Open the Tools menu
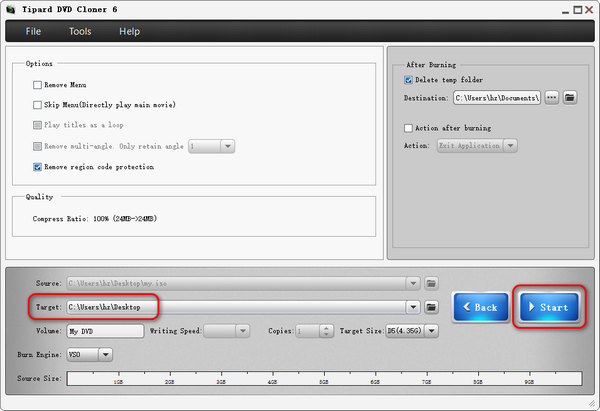600x411 pixels. (x=80, y=31)
